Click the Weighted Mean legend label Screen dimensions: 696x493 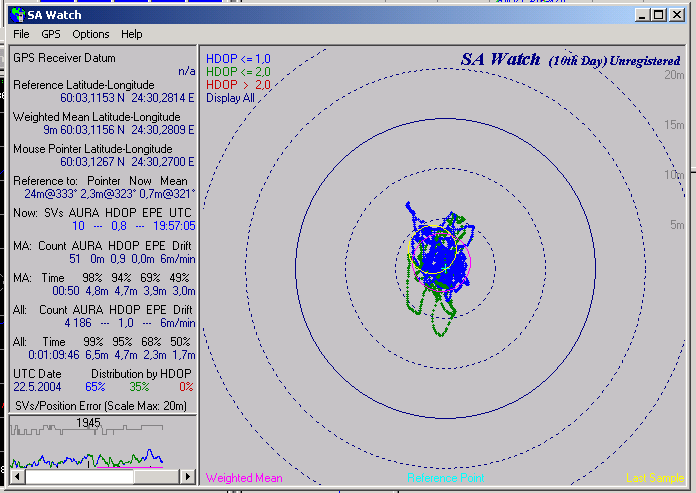(244, 478)
